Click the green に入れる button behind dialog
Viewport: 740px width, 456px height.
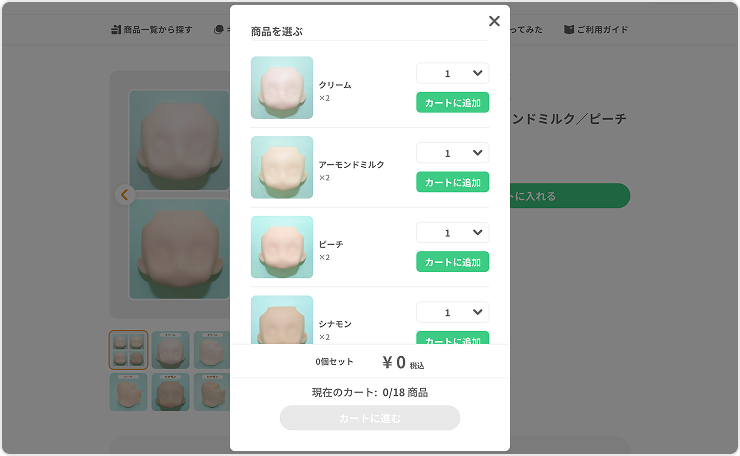click(570, 196)
